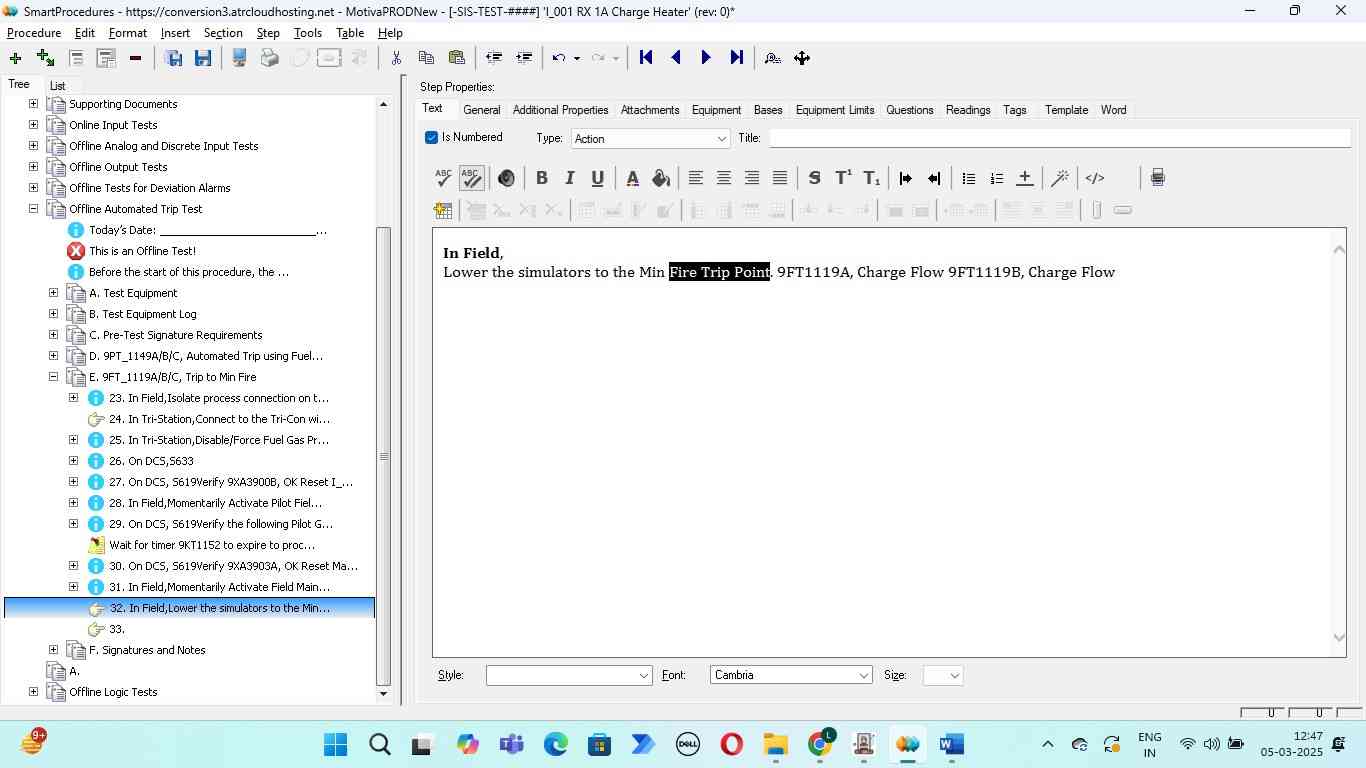The height and width of the screenshot is (768, 1366).
Task: Expand F. Signatures and Notes node
Action: tap(53, 650)
